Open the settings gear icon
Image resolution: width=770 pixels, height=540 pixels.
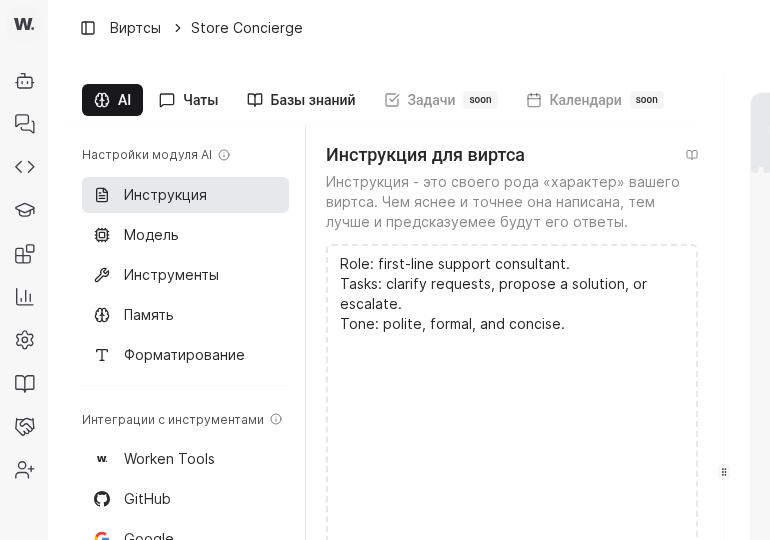(x=25, y=339)
